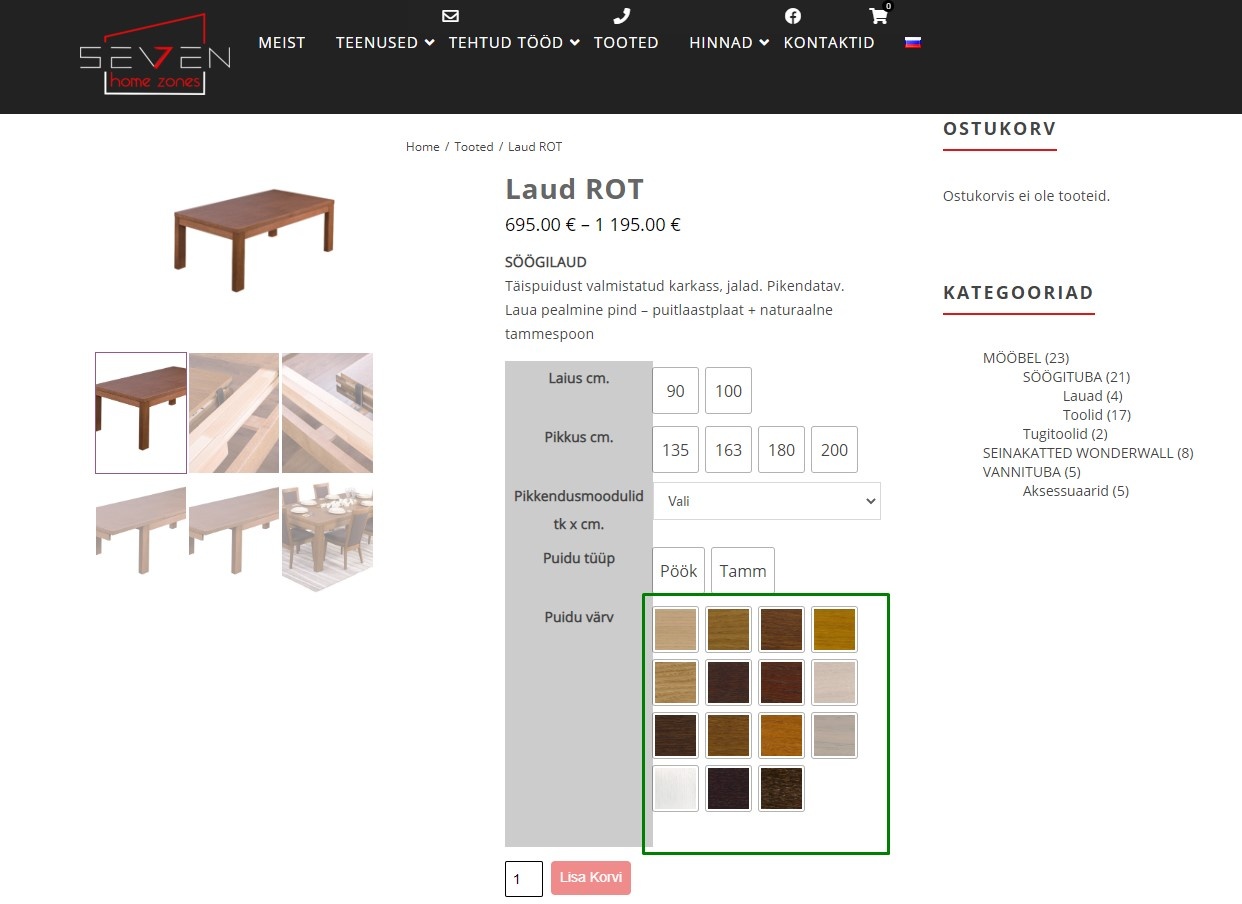Screen dimensions: 1242x904
Task: Select length option 163 cm
Action: [728, 450]
